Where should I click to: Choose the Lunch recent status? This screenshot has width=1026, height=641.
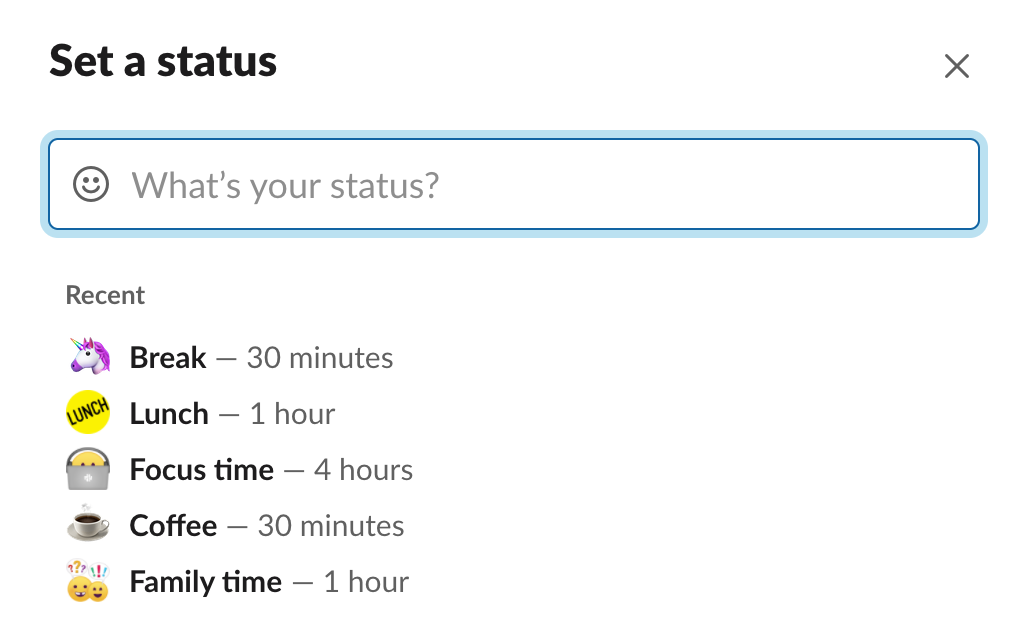(169, 413)
